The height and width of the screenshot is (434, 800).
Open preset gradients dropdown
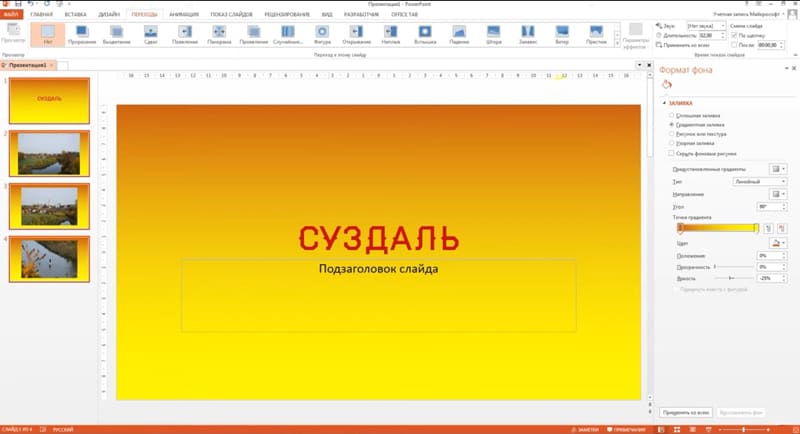[x=778, y=169]
